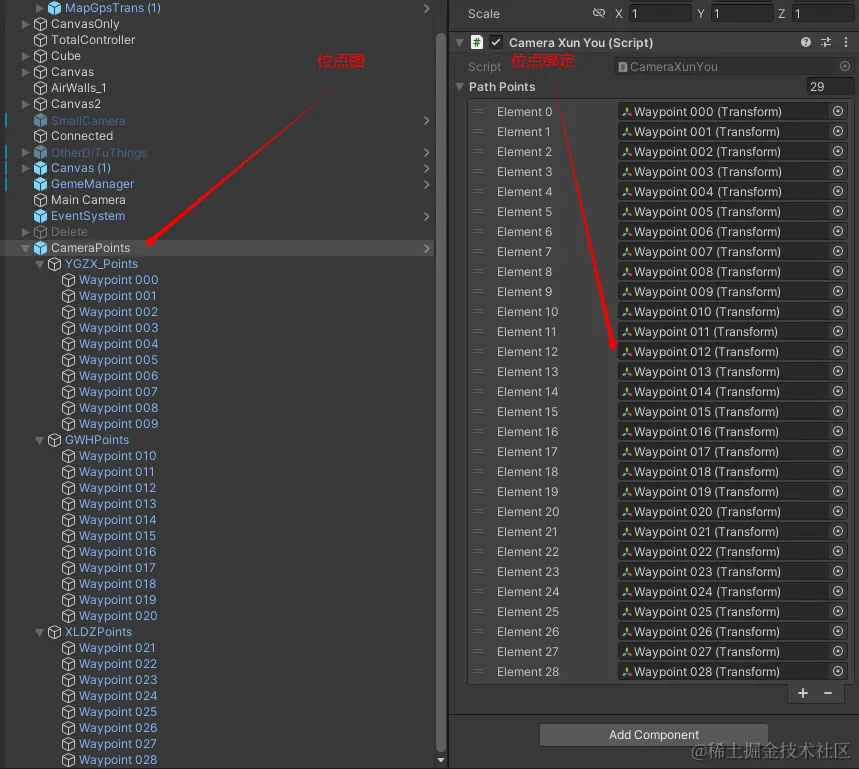Grab the reorder handle of Element 3
Screen dimensions: 859x769
click(x=478, y=171)
